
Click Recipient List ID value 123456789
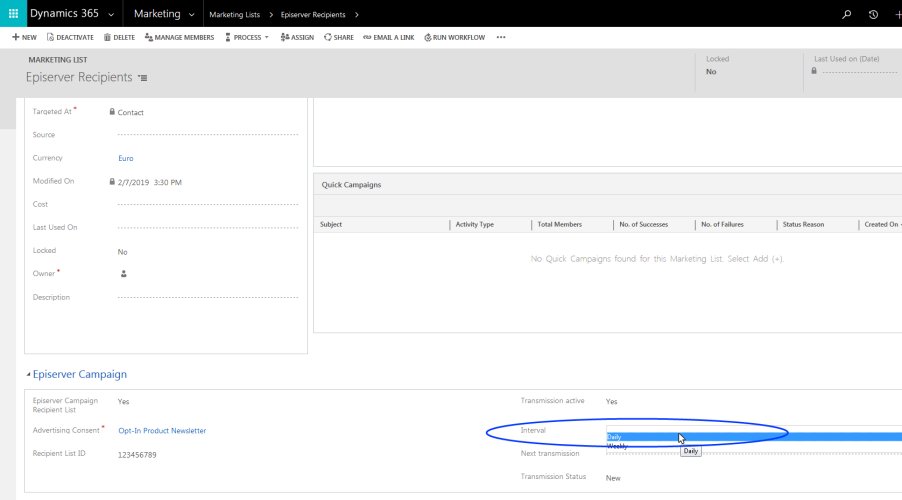[137, 455]
